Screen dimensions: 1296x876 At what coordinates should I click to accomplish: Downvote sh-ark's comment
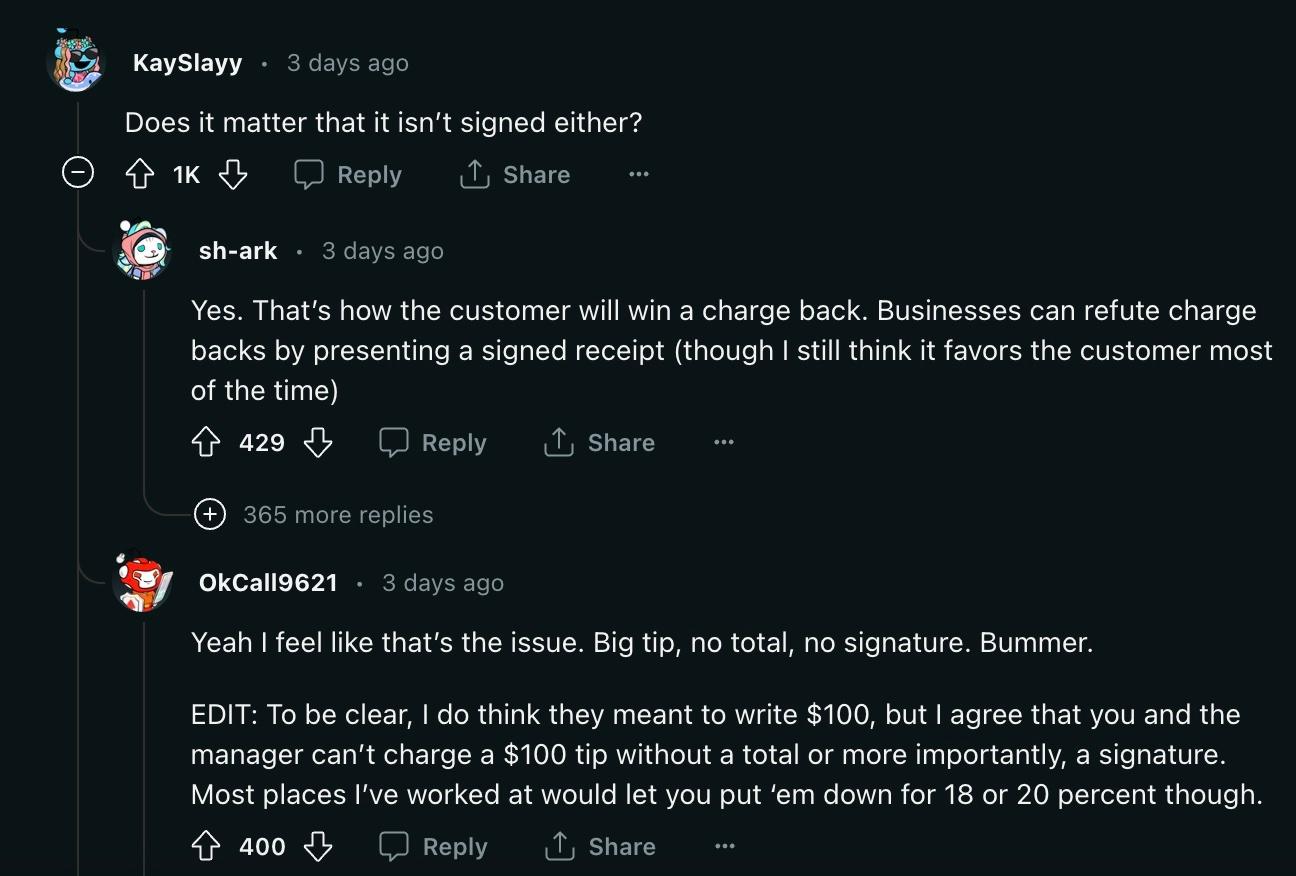[x=318, y=442]
